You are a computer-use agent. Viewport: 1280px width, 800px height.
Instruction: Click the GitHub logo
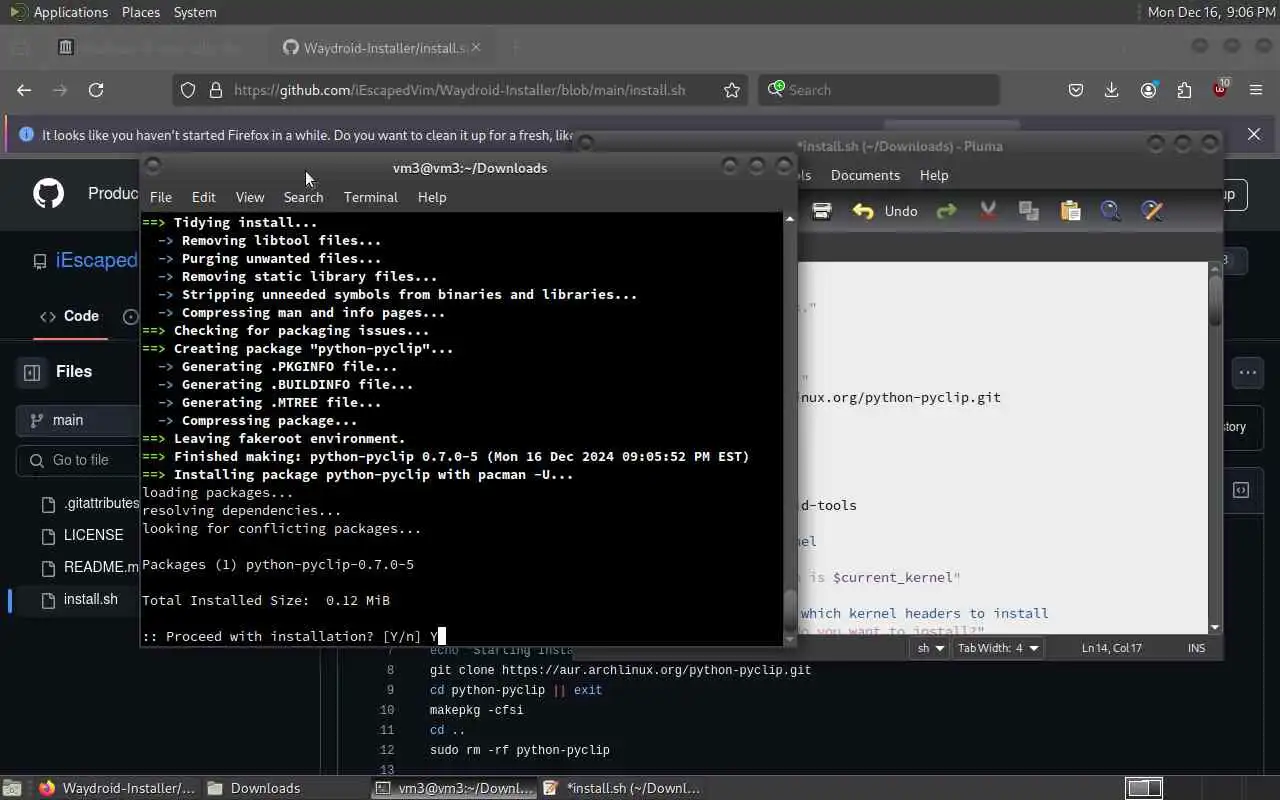click(48, 193)
